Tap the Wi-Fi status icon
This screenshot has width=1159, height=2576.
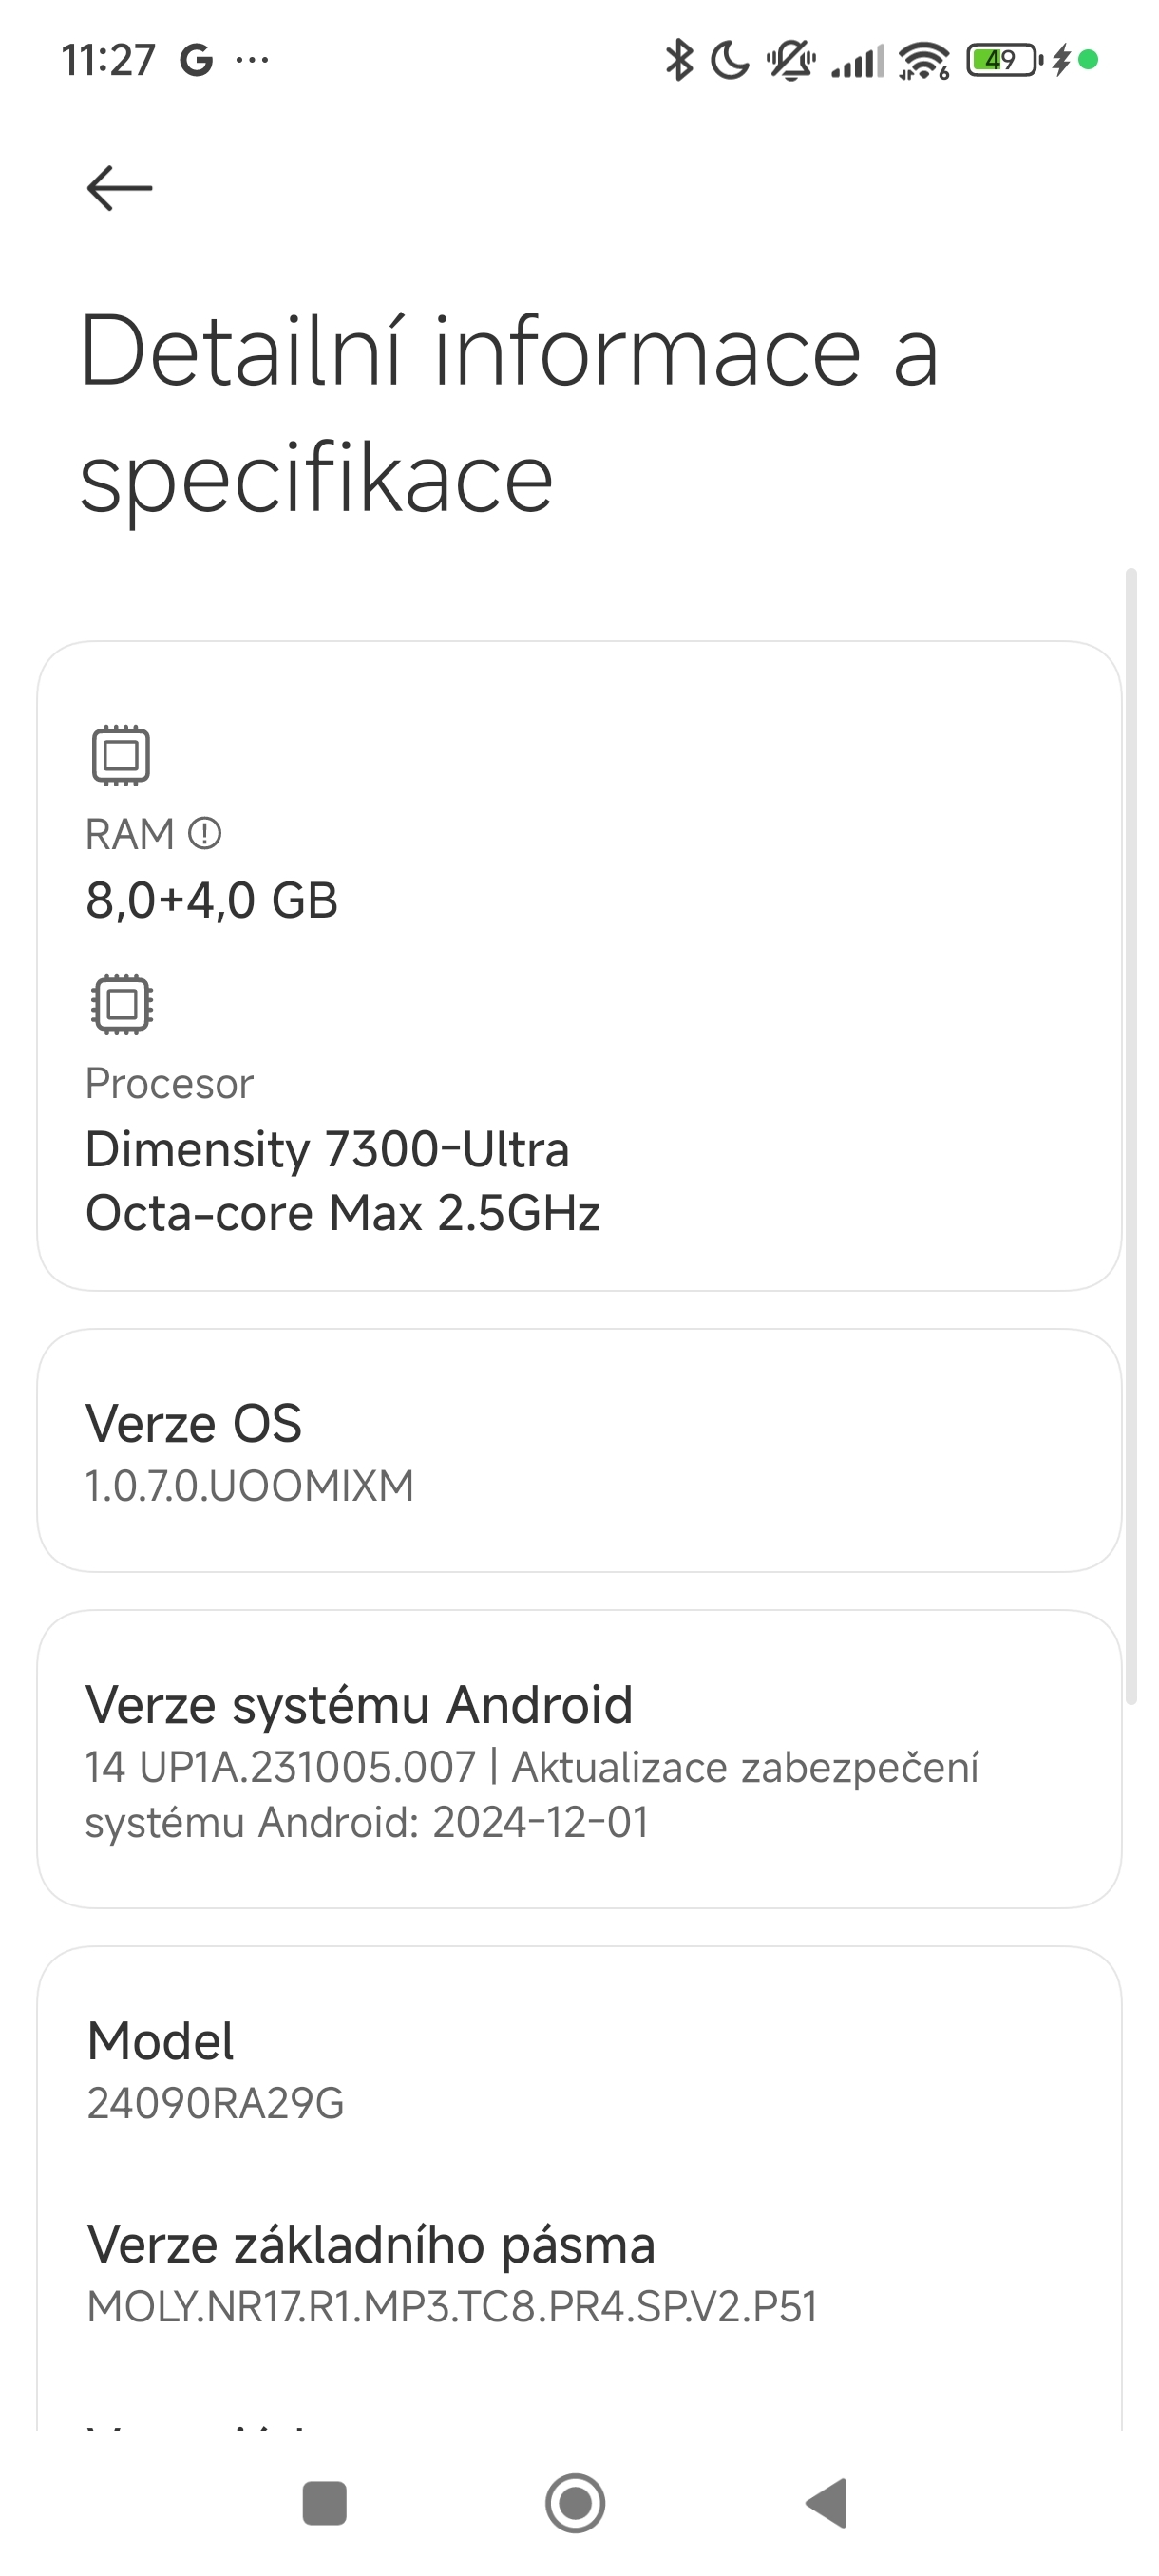point(923,60)
